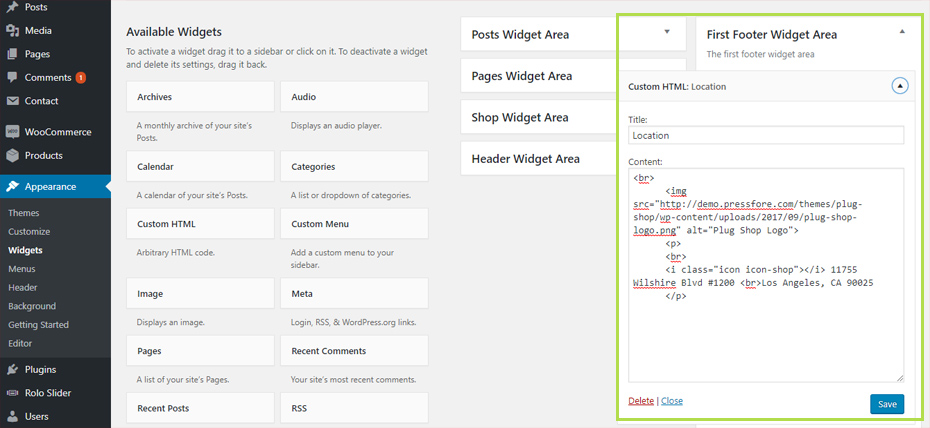
Task: Click the Close link in widget
Action: click(672, 401)
